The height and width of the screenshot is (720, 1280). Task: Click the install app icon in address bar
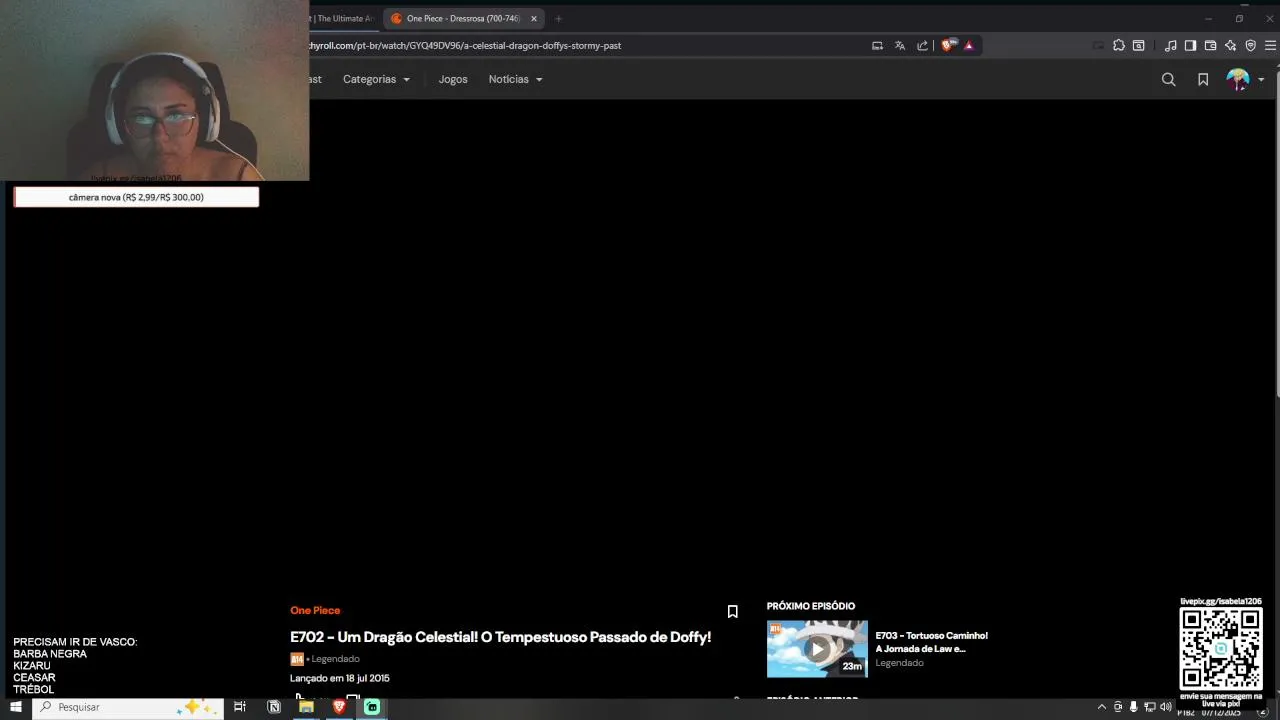click(x=877, y=45)
